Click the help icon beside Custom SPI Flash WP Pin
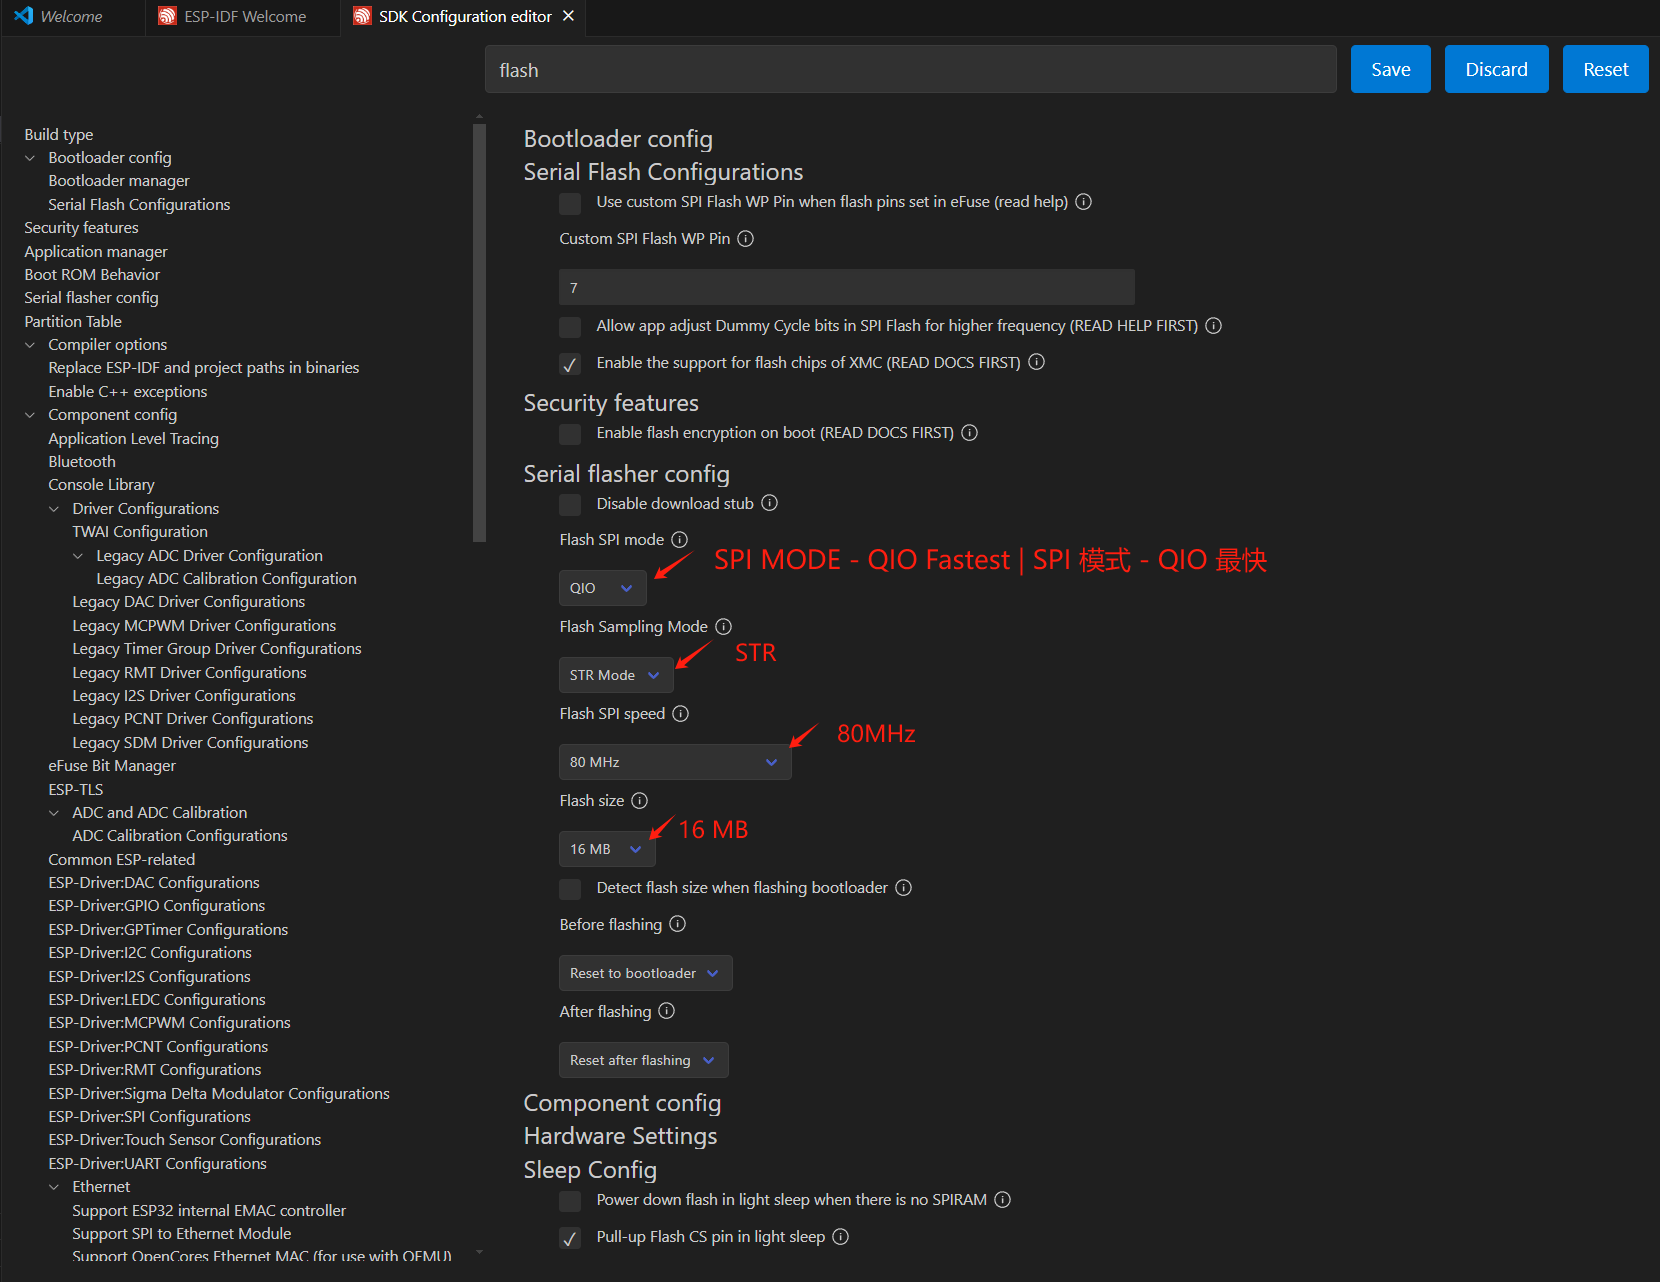The image size is (1660, 1282). [x=745, y=239]
